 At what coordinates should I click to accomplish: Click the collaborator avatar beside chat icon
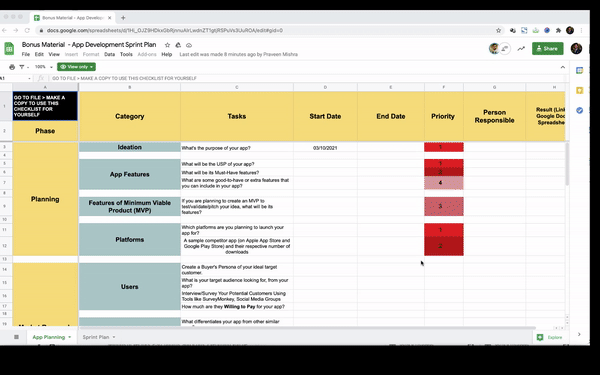494,49
